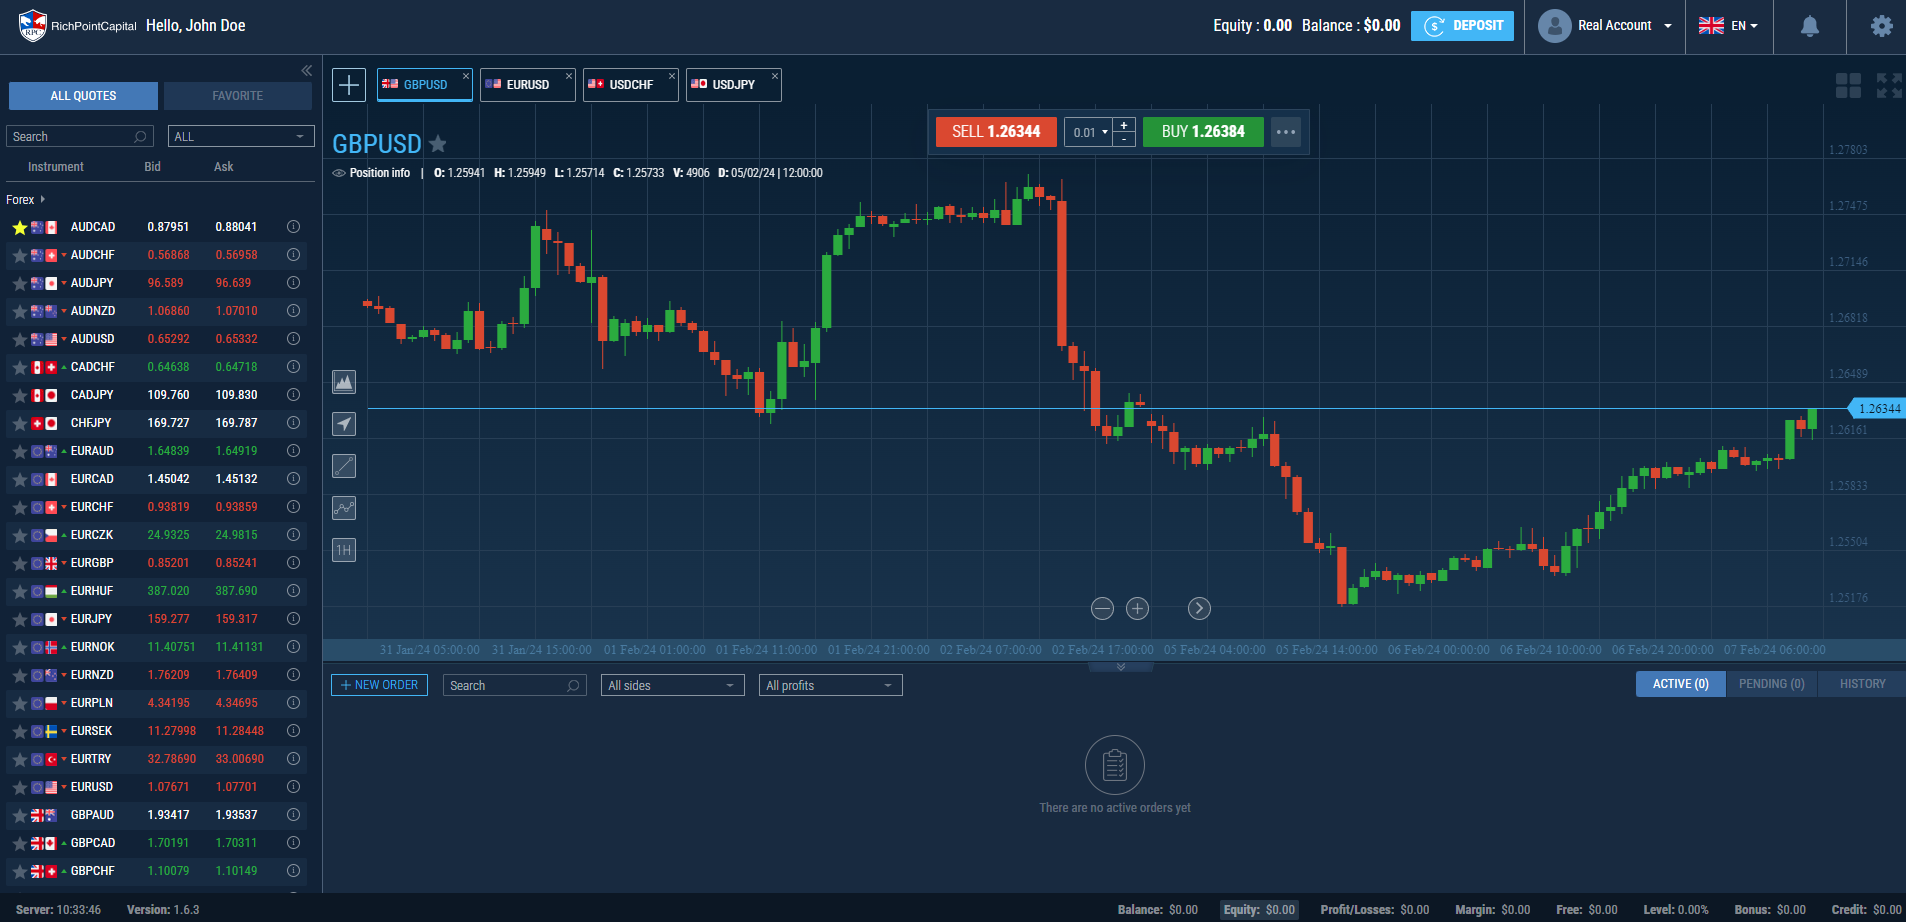Click the DEPOSIT button
This screenshot has height=922, width=1906.
[1462, 26]
